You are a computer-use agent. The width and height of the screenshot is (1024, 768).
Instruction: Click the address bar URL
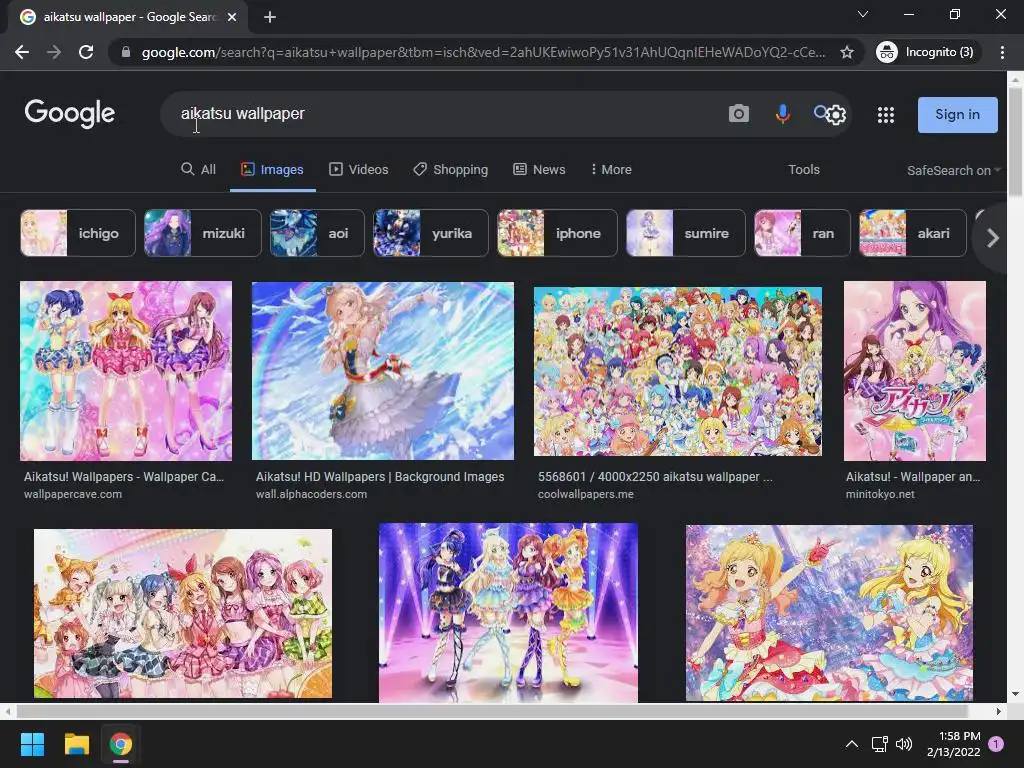[483, 52]
